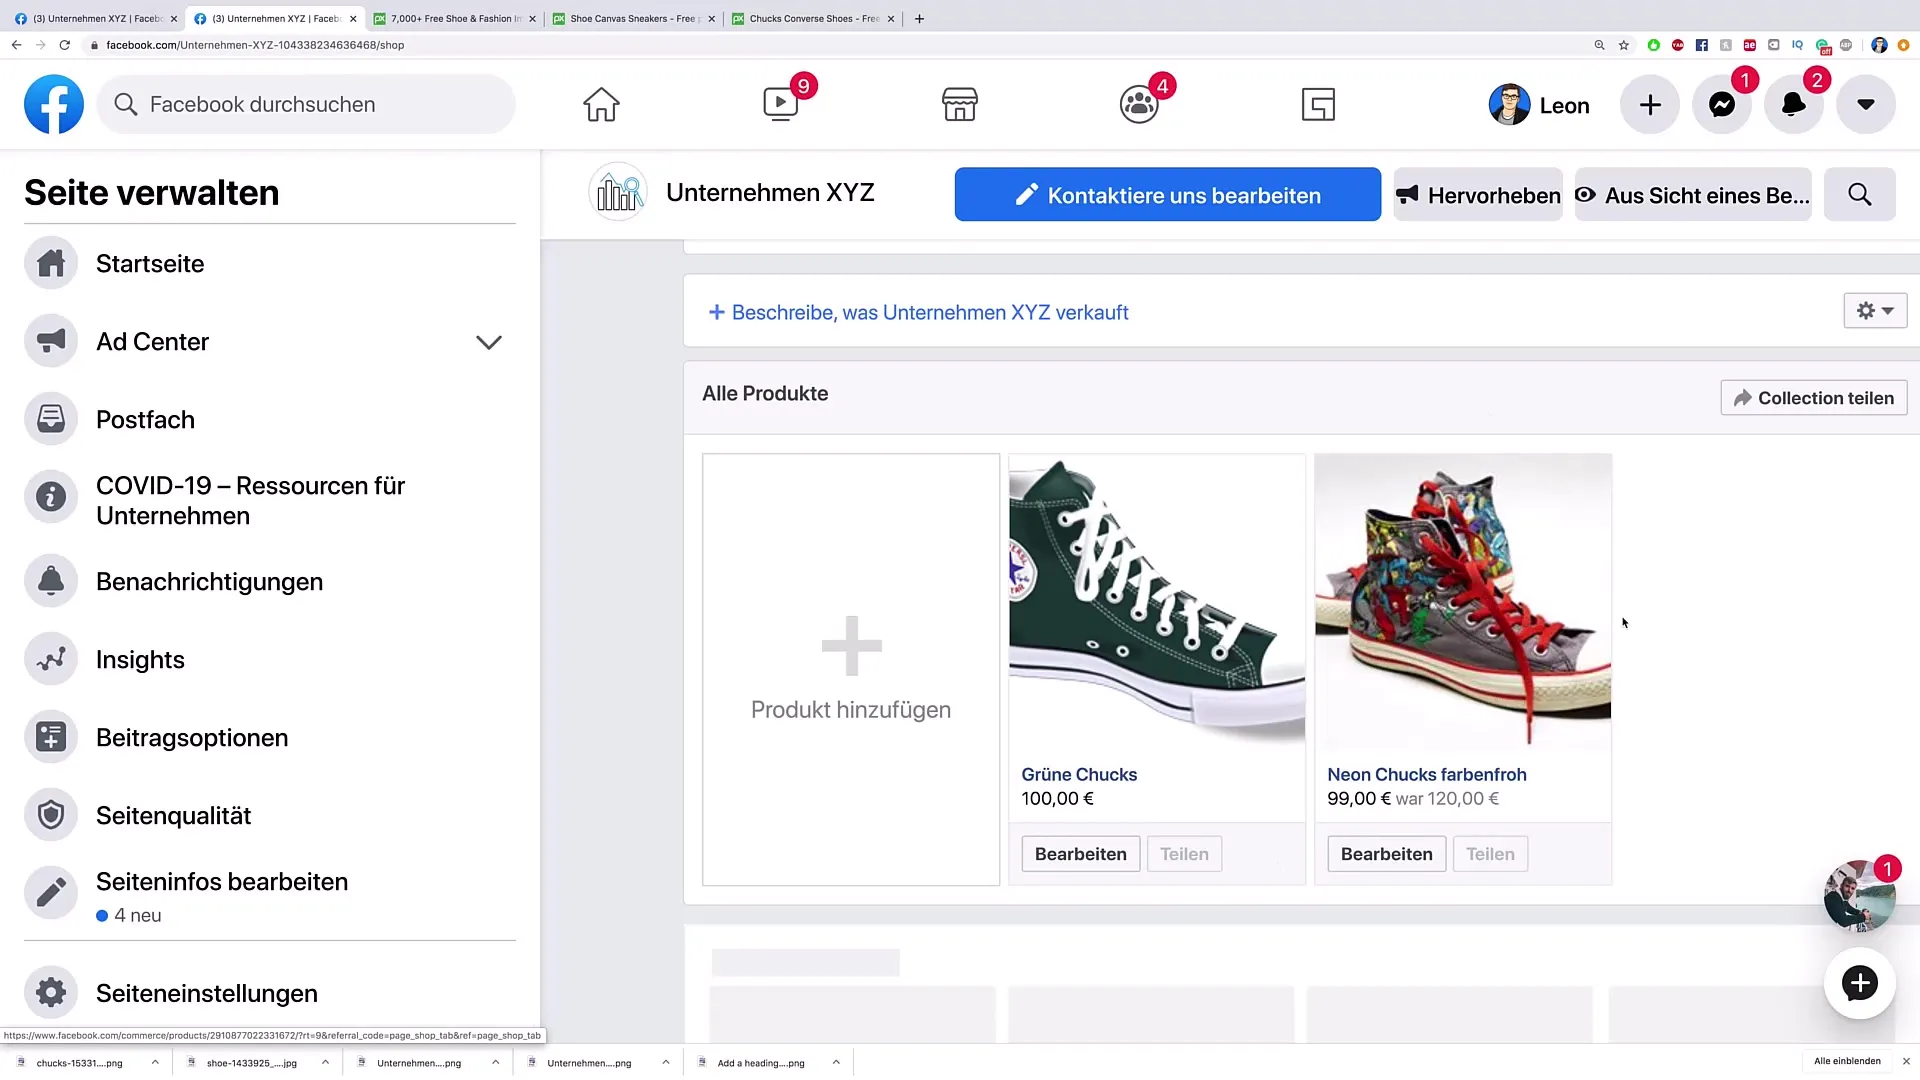The height and width of the screenshot is (1080, 1920).
Task: Click 'Produkt hinzufügen' add product link
Action: [x=851, y=669]
